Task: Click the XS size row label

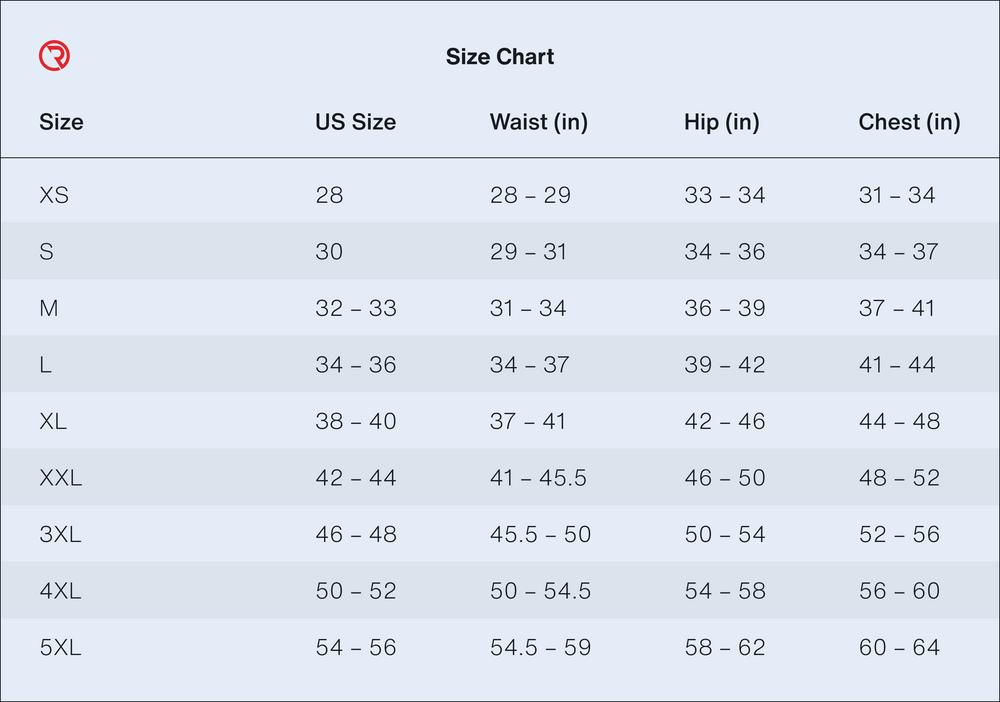Action: pyautogui.click(x=54, y=195)
